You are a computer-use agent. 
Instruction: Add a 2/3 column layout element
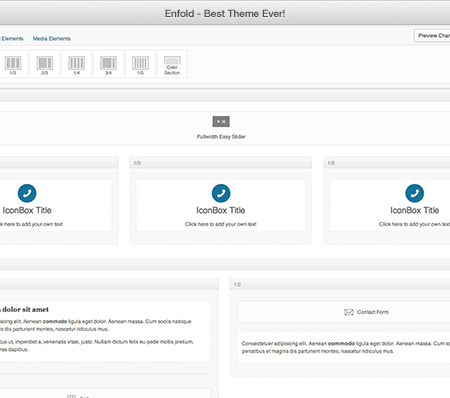coord(45,64)
